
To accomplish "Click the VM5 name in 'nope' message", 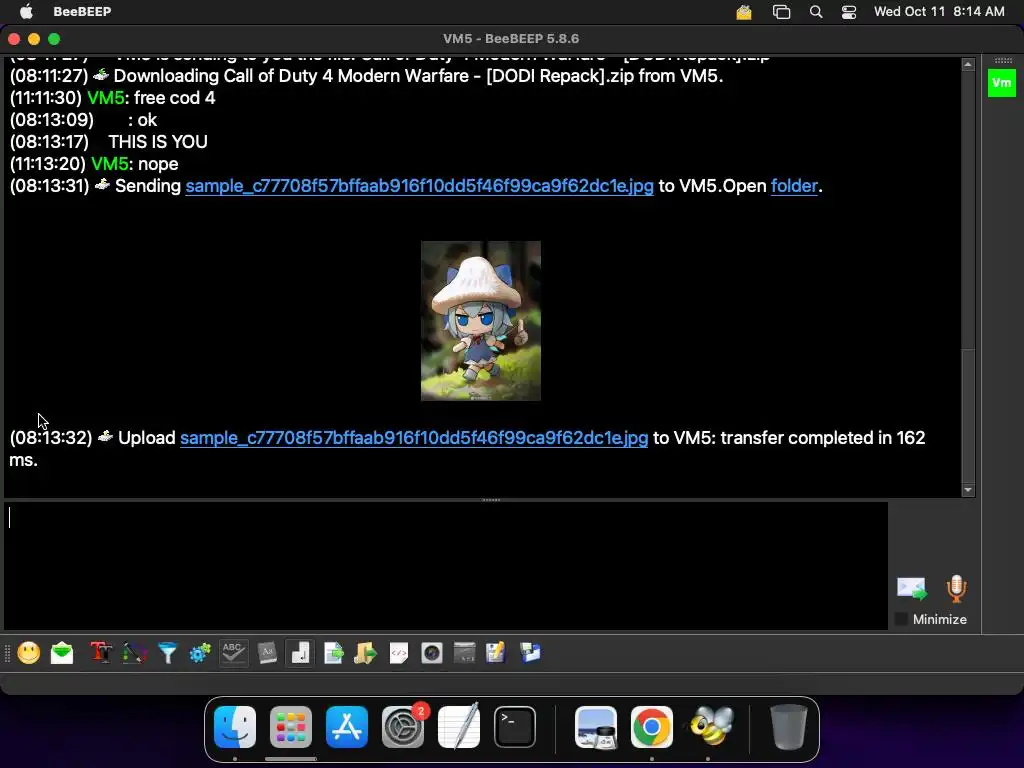I will tap(109, 164).
